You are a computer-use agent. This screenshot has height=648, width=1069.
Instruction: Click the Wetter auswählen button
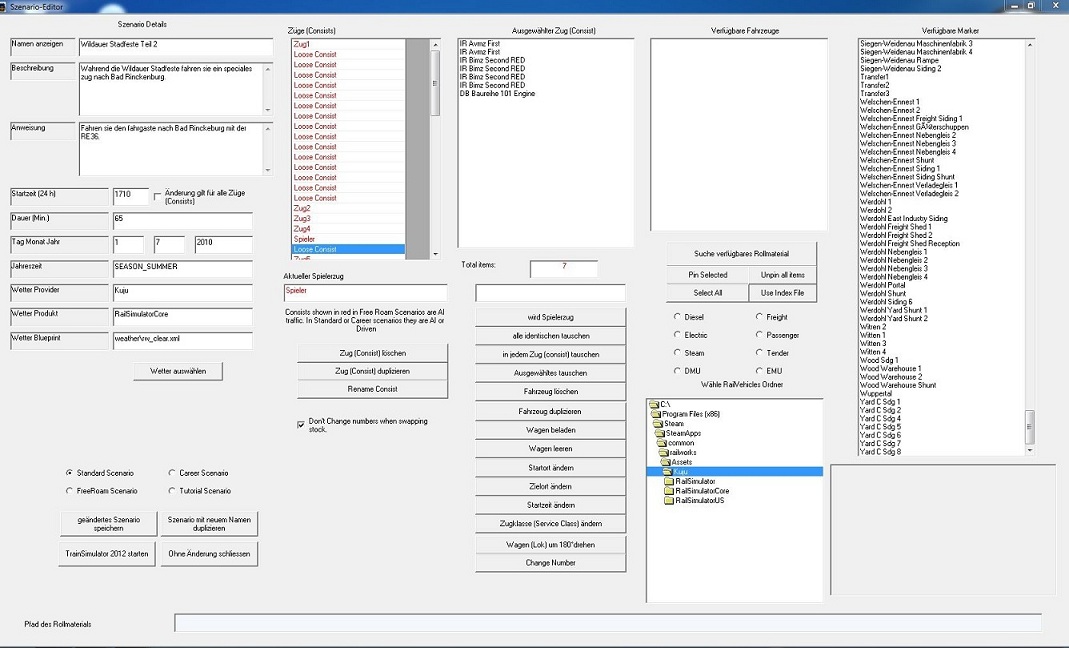point(178,371)
